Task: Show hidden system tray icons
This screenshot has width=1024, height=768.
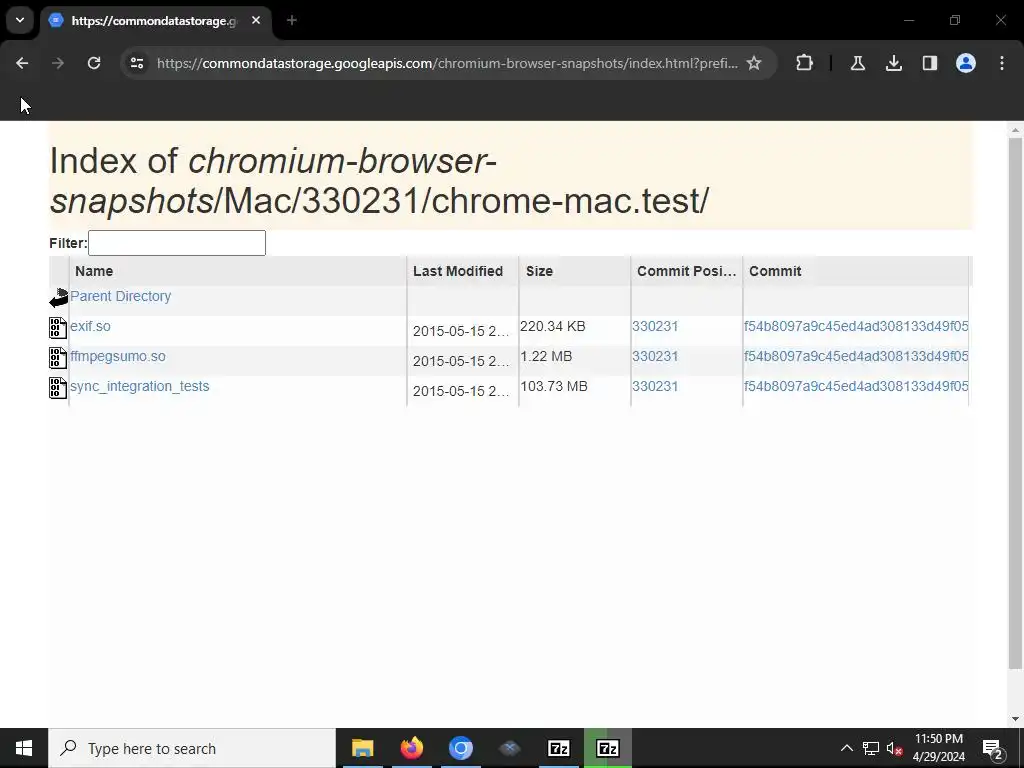Action: click(846, 748)
